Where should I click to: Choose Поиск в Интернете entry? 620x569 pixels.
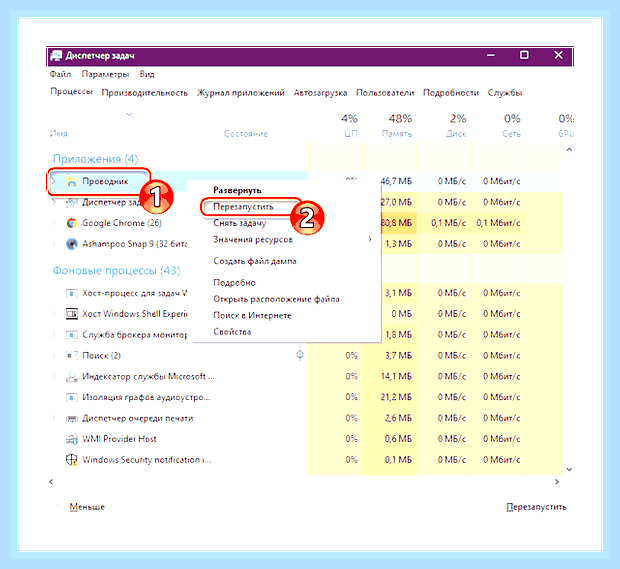coord(252,316)
